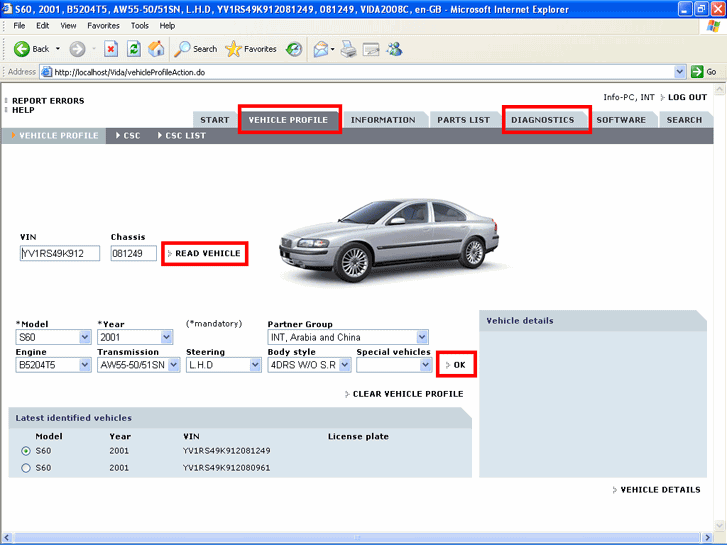
Task: Click the browser Back arrow icon
Action: pos(22,48)
